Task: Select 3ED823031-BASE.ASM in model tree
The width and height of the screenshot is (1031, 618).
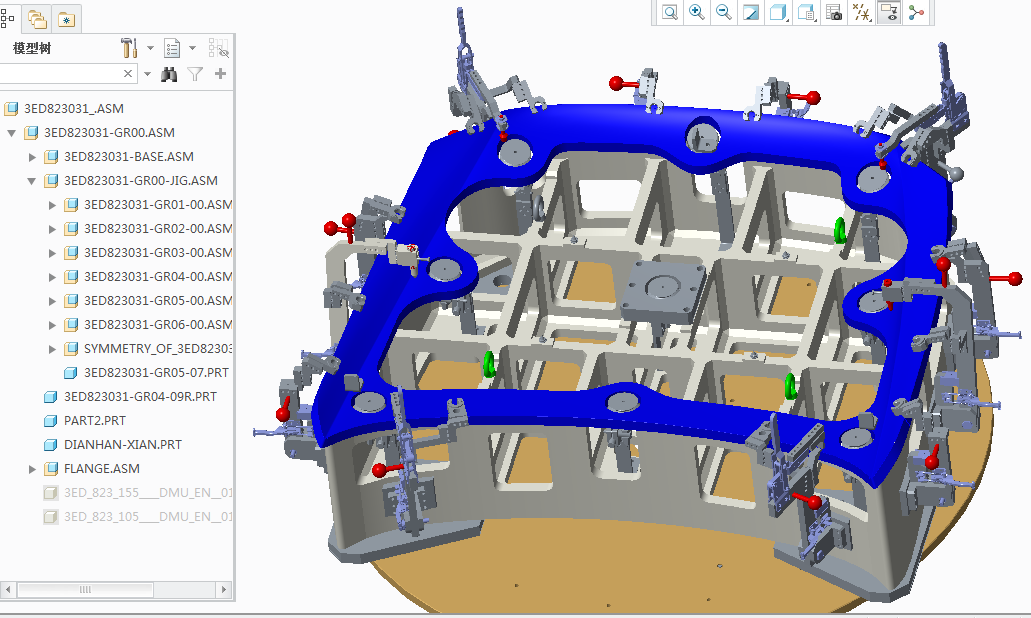Action: (129, 156)
